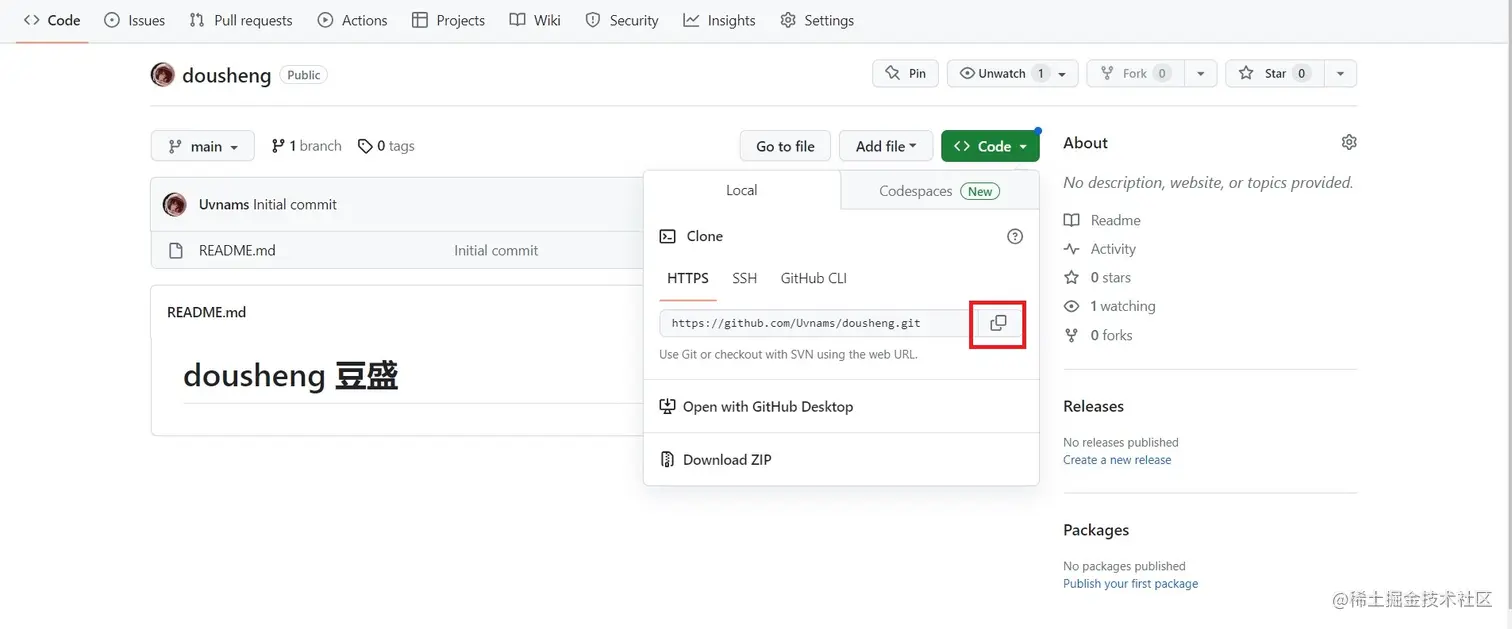Open the Add file dropdown
This screenshot has width=1512, height=629.
pyautogui.click(x=886, y=146)
